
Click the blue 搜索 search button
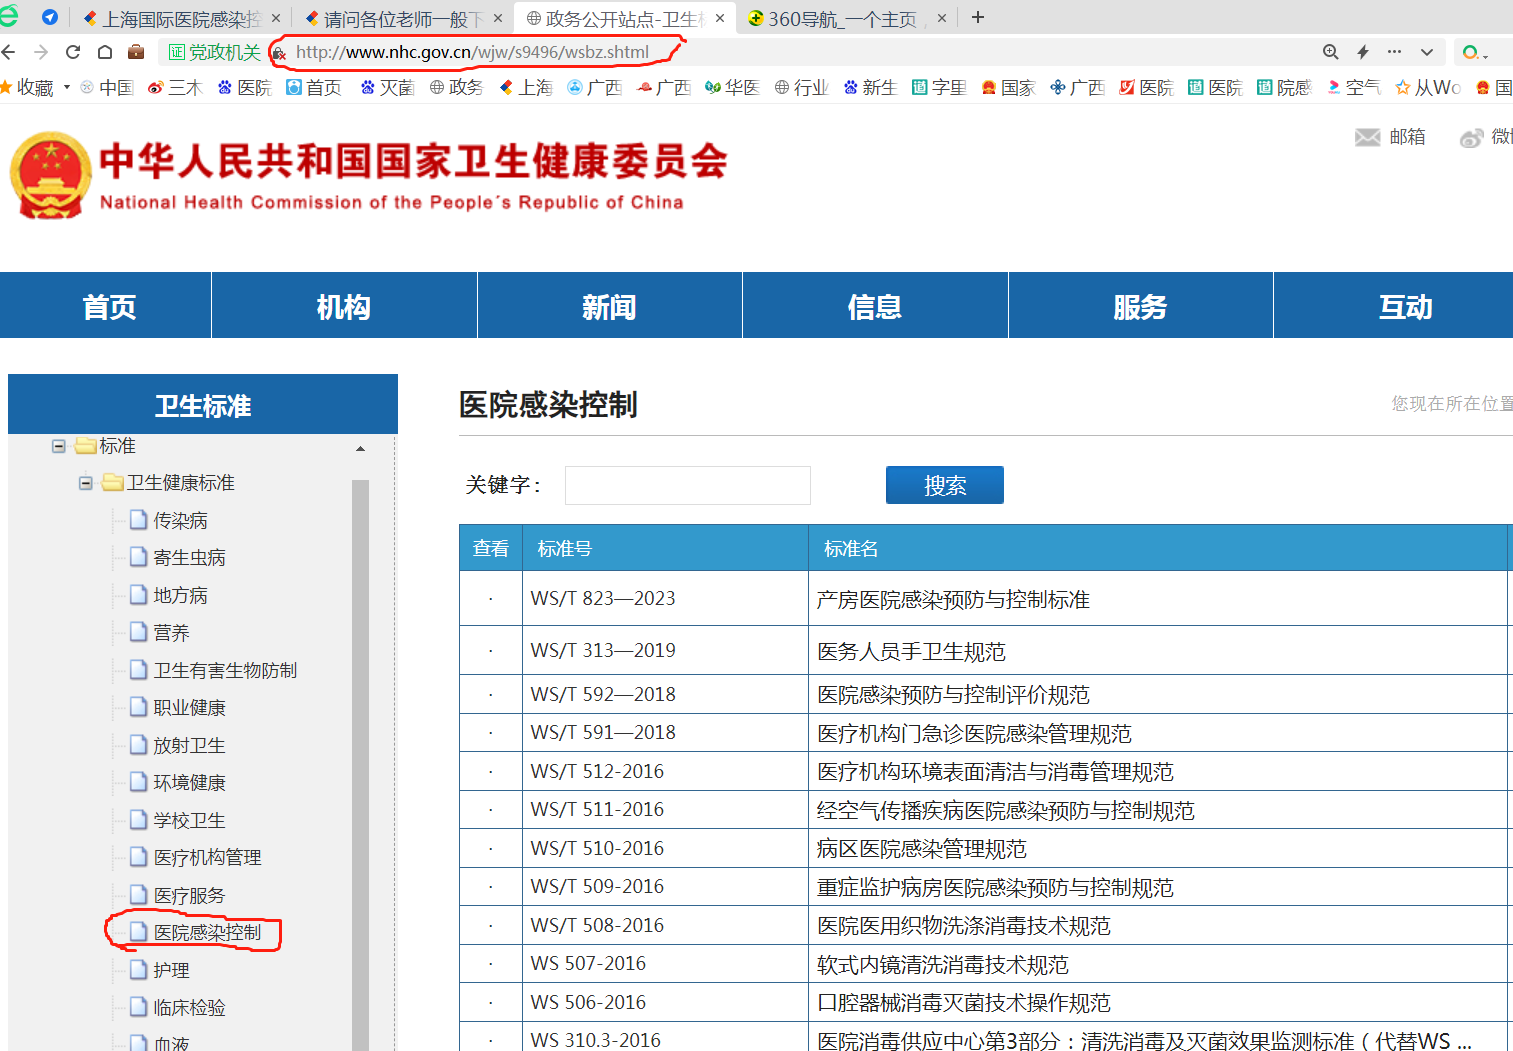click(944, 485)
